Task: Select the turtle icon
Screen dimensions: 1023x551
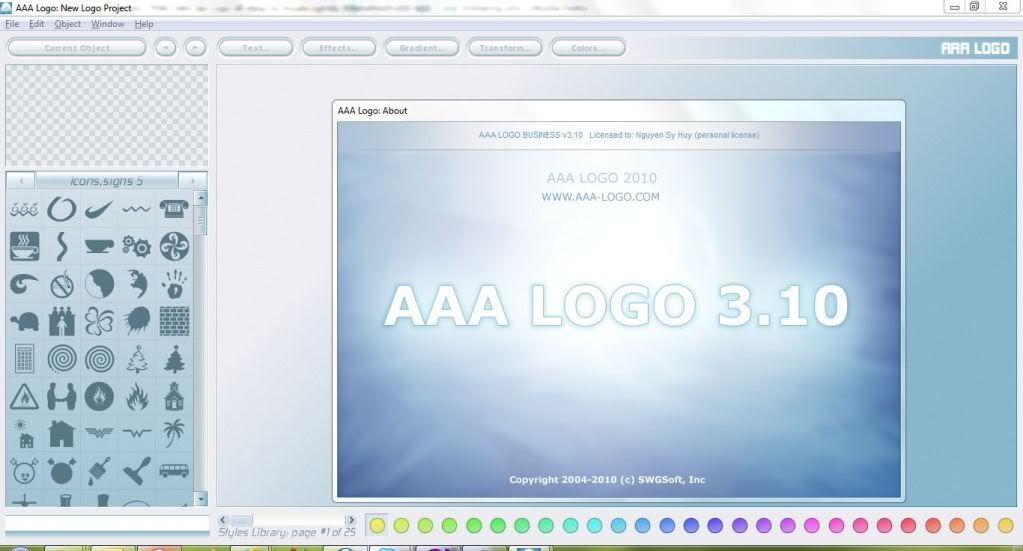Action: pyautogui.click(x=24, y=321)
